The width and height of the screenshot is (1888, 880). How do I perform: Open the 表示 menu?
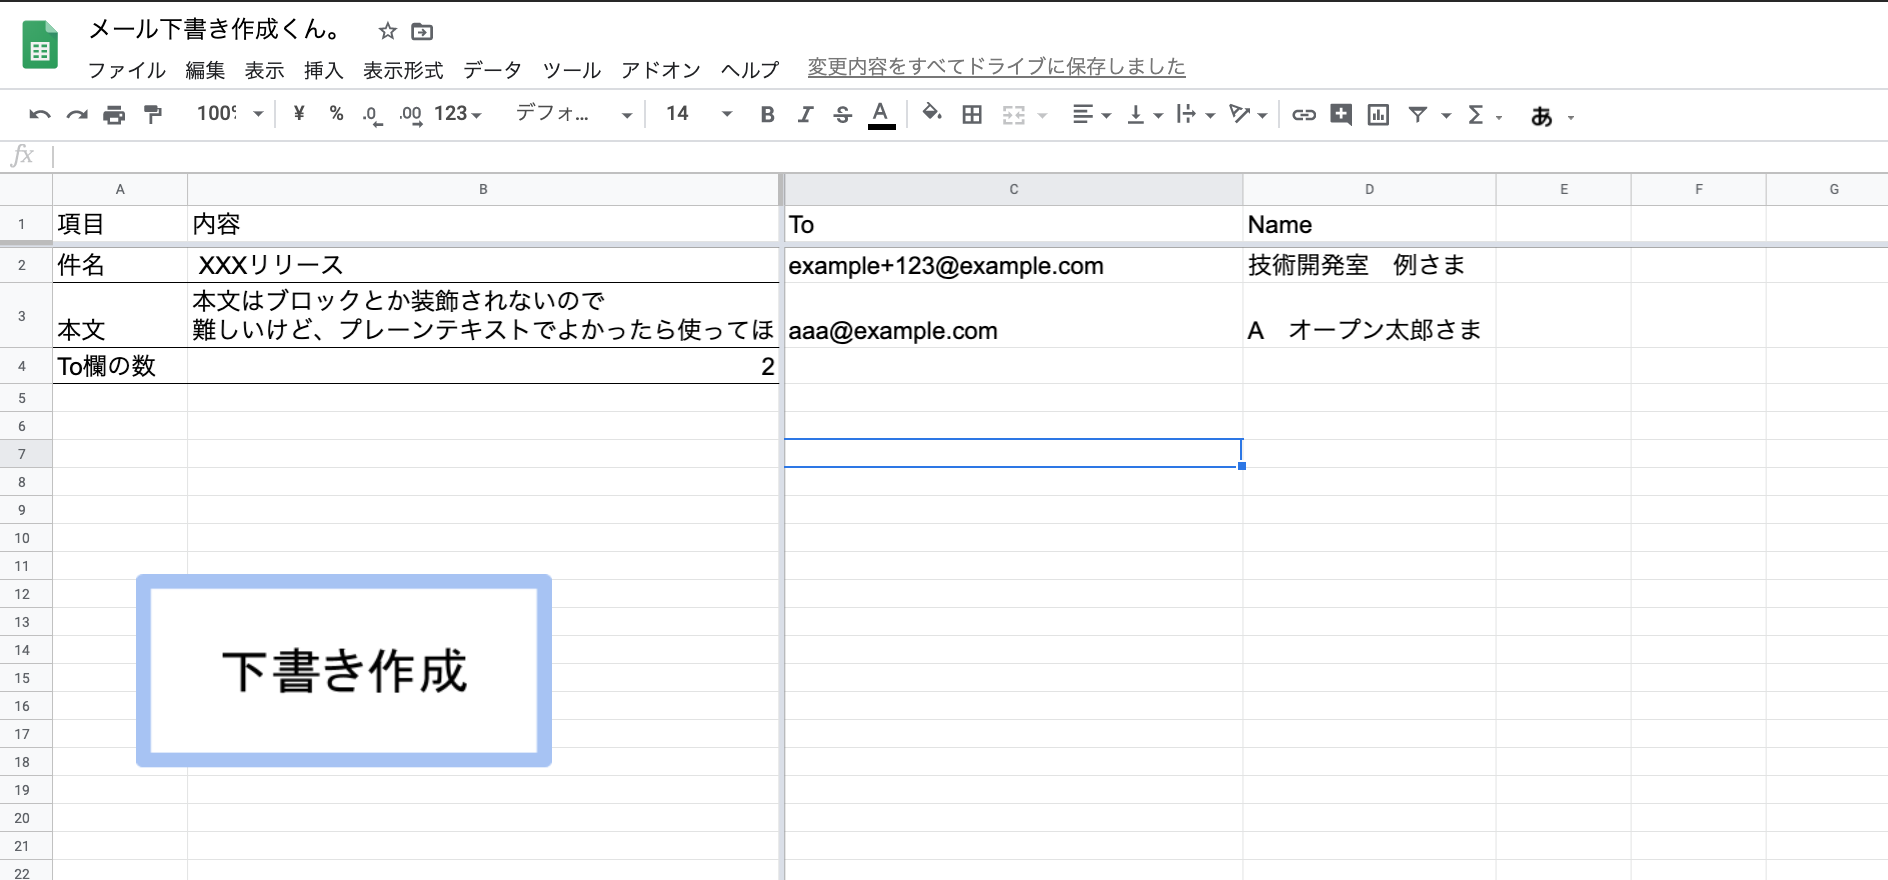pos(265,70)
